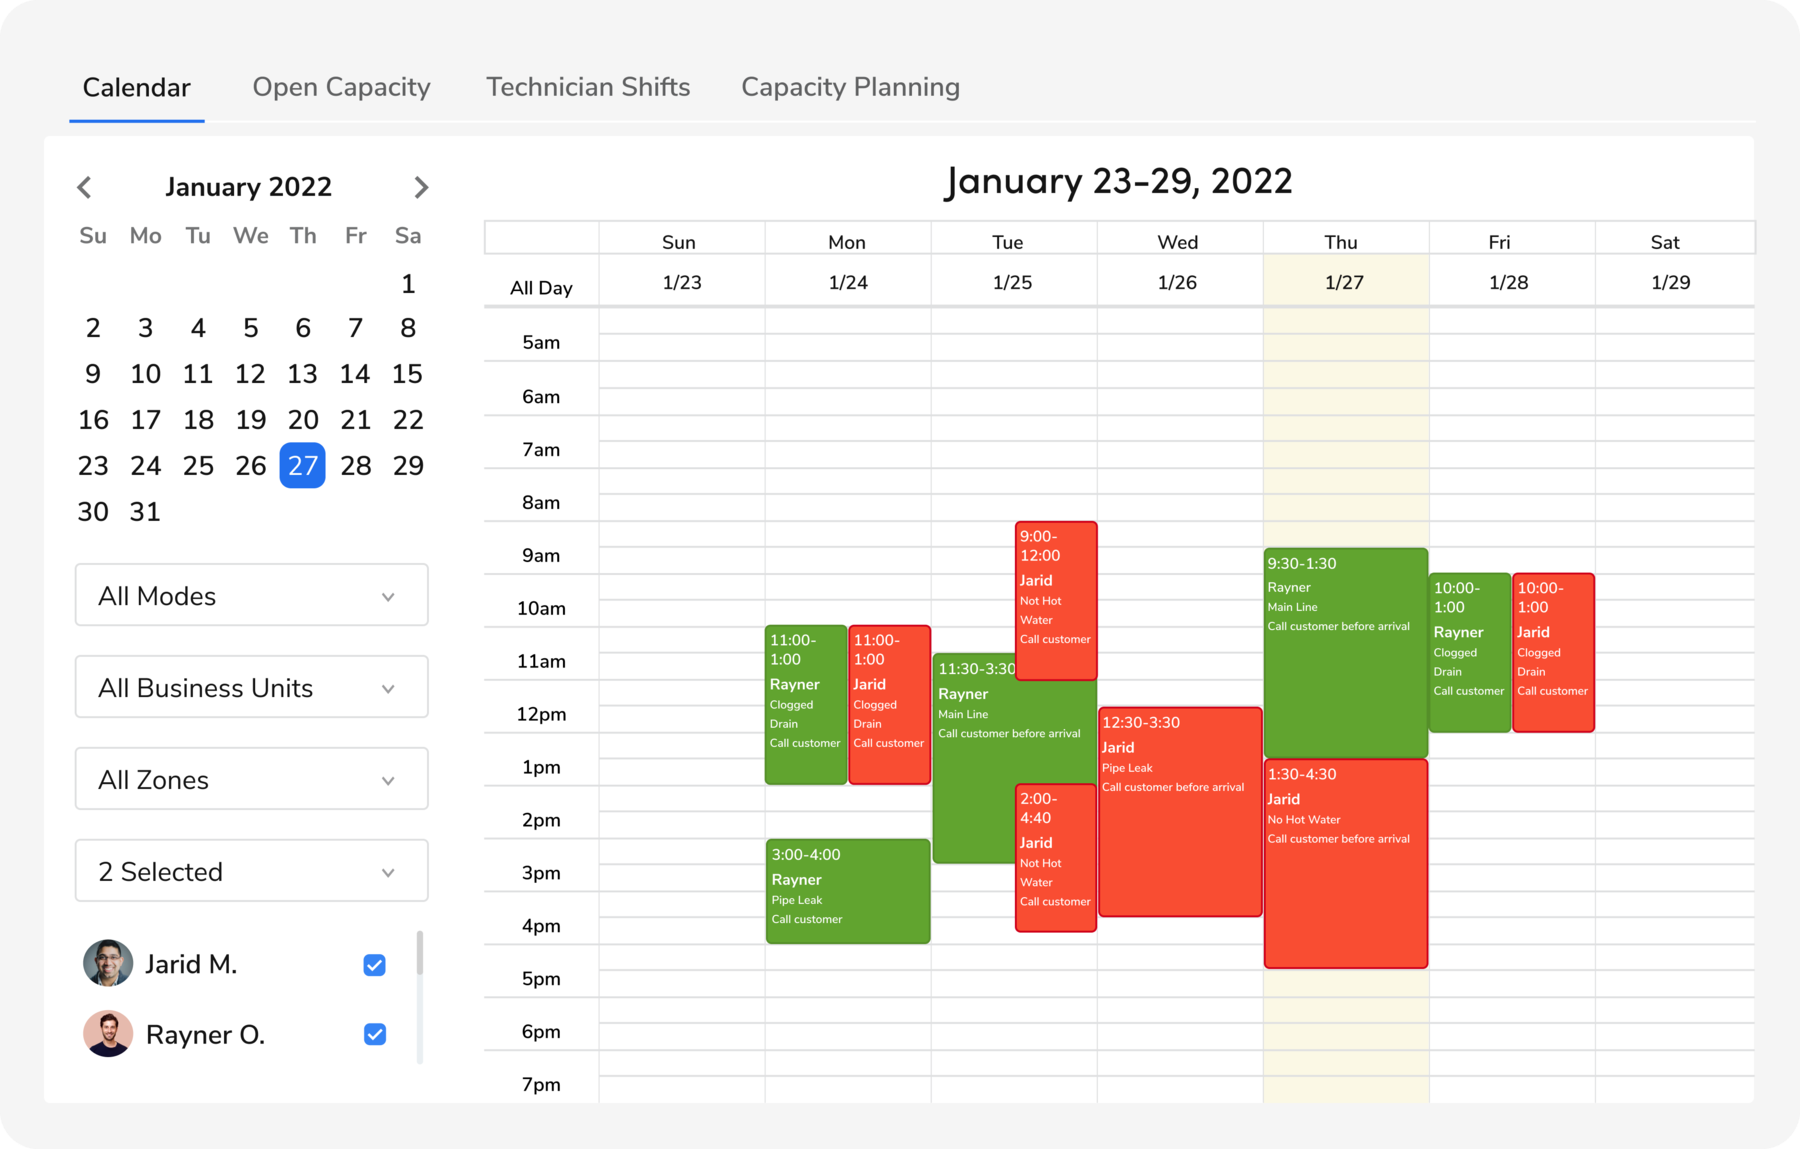This screenshot has height=1149, width=1800.
Task: Select January 15 in the mini calendar
Action: 408,373
